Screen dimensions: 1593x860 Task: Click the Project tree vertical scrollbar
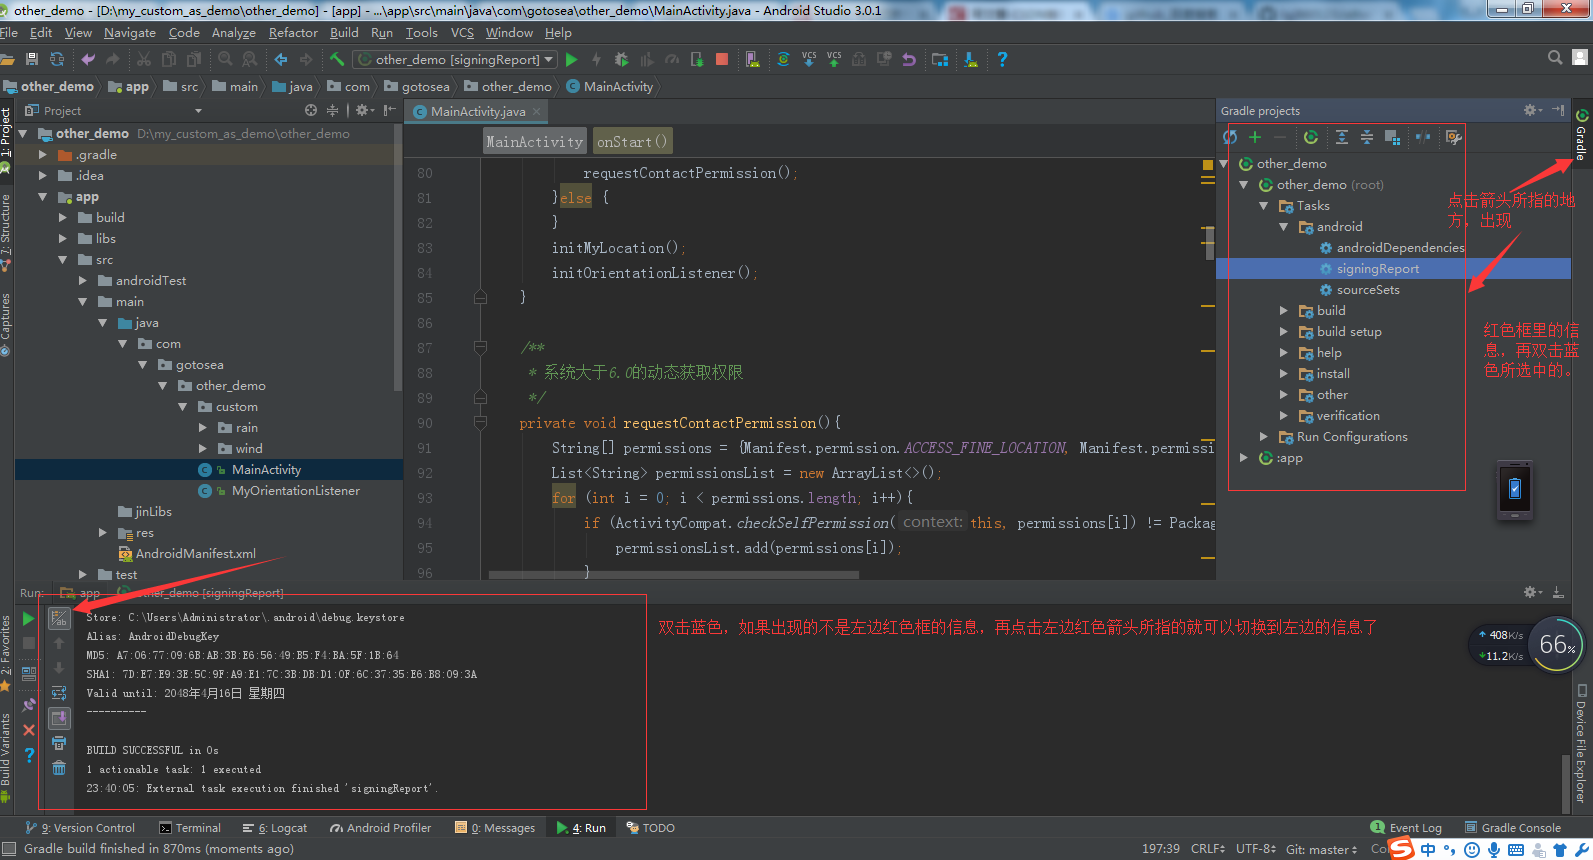398,258
